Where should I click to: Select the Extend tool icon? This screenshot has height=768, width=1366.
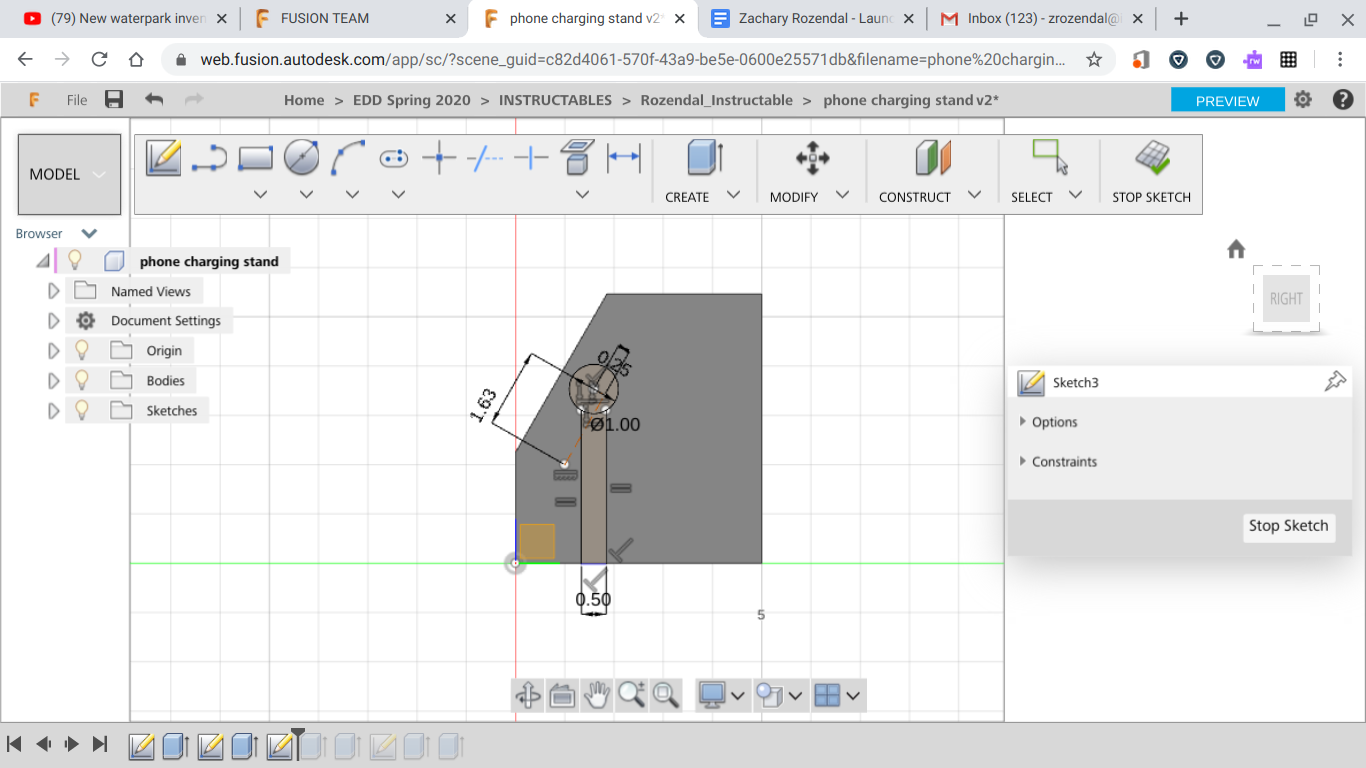(531, 158)
